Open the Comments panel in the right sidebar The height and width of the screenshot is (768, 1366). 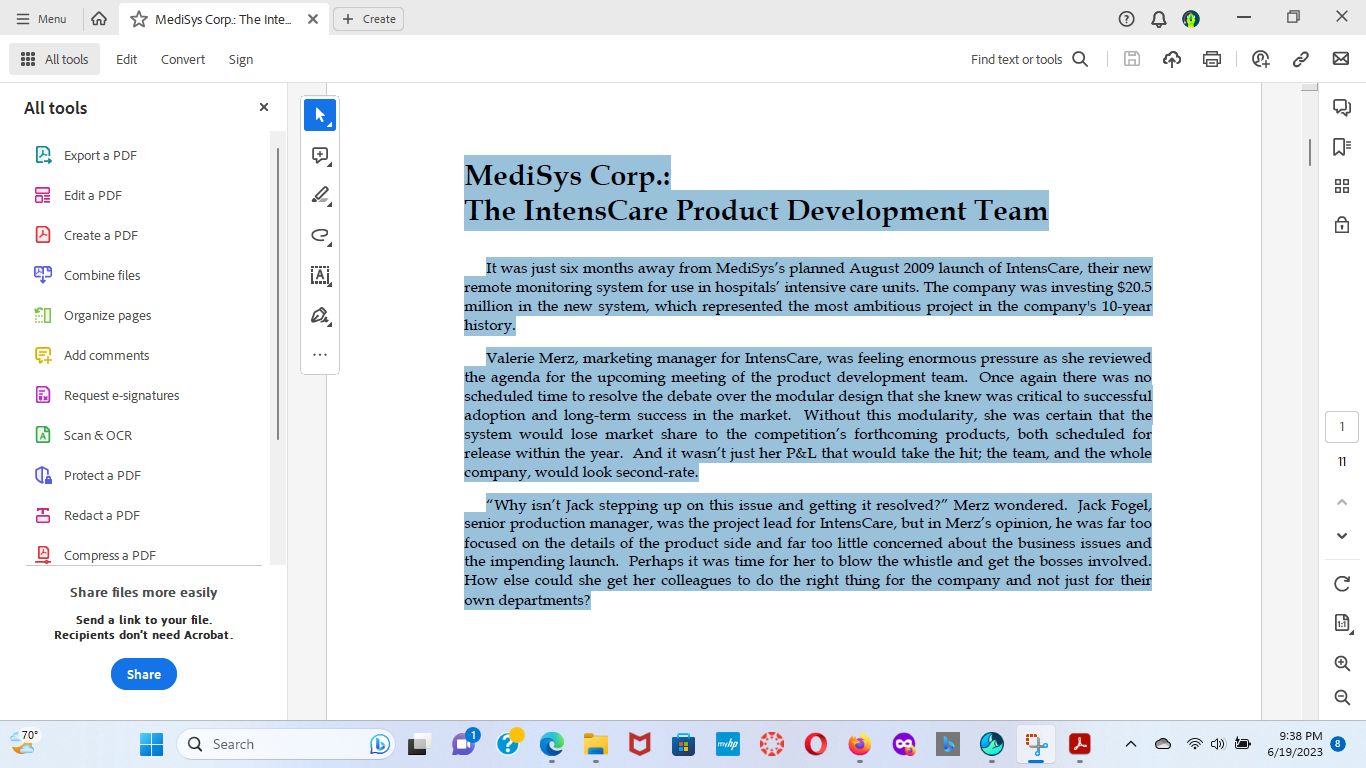point(1342,109)
